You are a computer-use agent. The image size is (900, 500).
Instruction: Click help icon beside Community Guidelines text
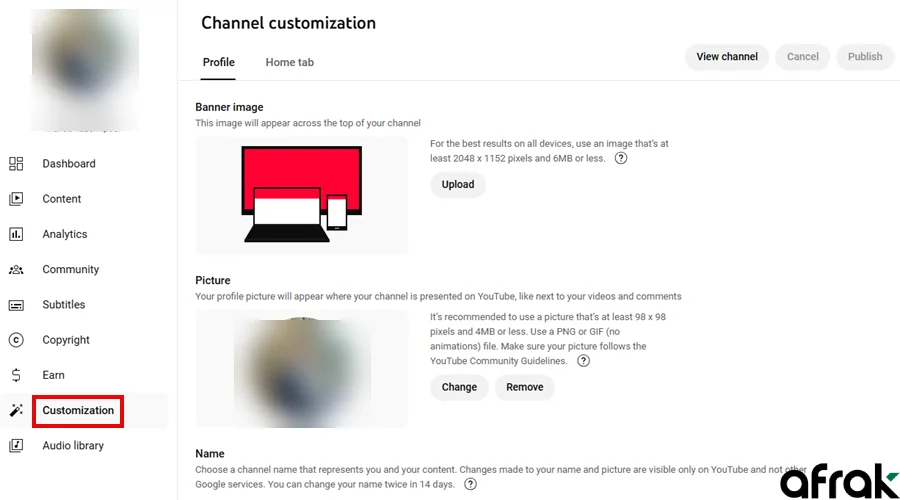[584, 361]
